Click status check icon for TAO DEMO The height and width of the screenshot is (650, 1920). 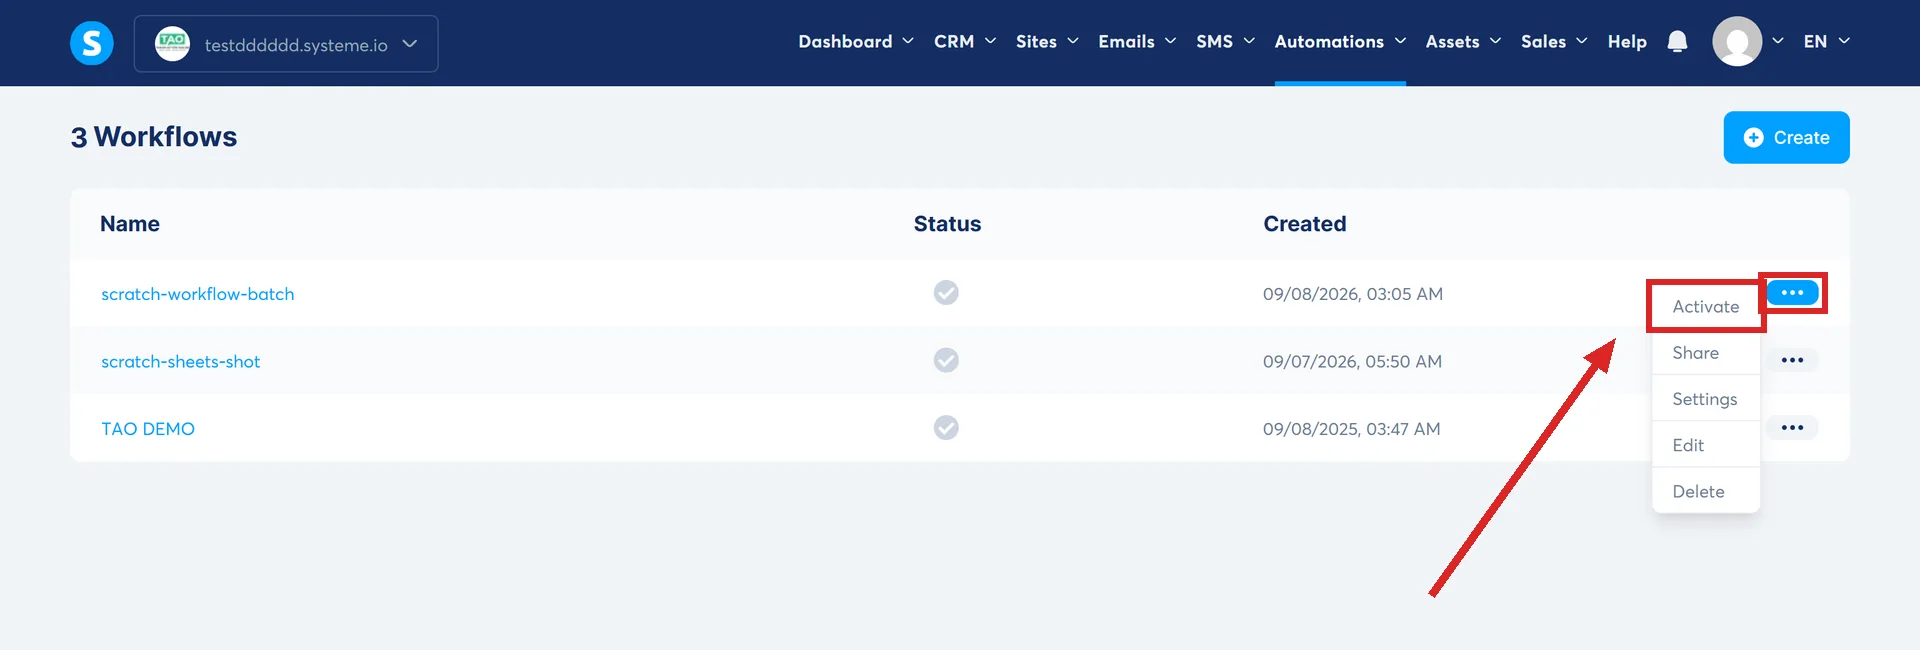[946, 427]
